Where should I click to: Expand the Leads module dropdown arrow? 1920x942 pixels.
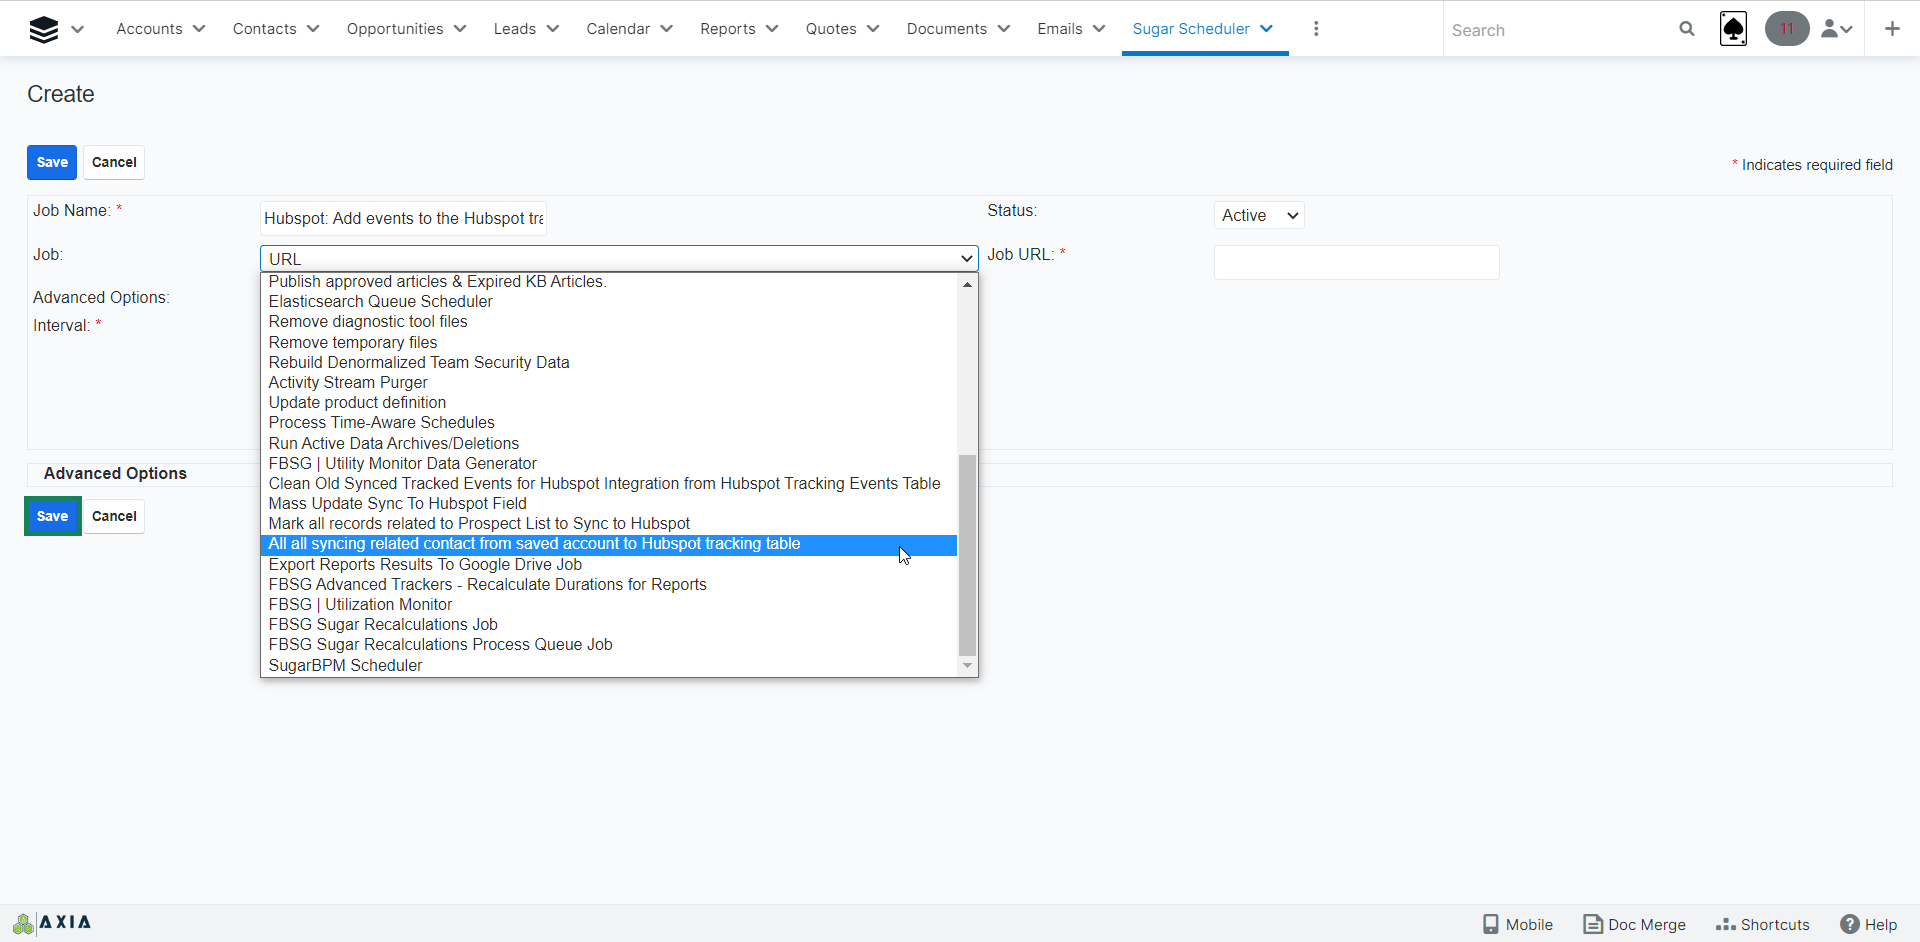click(553, 29)
